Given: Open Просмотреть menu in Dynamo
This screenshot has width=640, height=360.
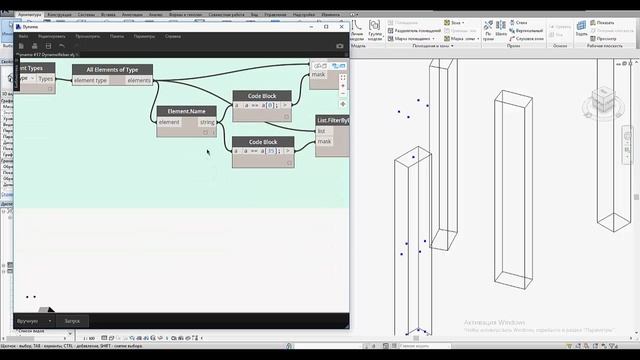Looking at the screenshot, I should click(x=88, y=36).
